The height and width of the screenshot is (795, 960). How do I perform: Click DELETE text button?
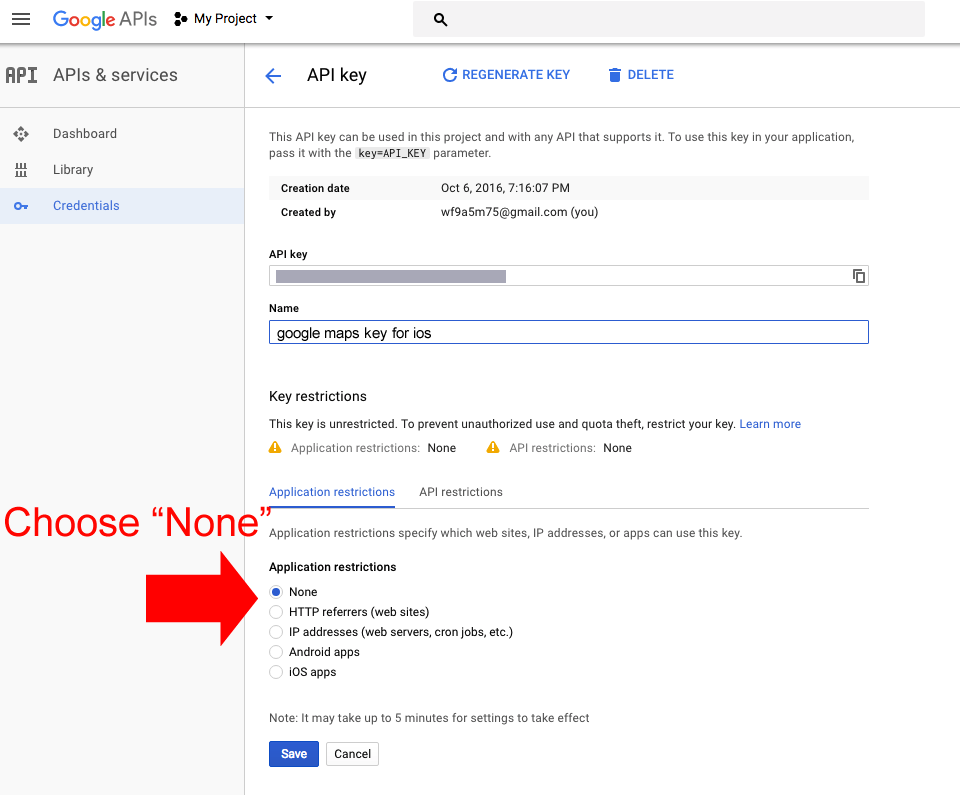point(650,75)
